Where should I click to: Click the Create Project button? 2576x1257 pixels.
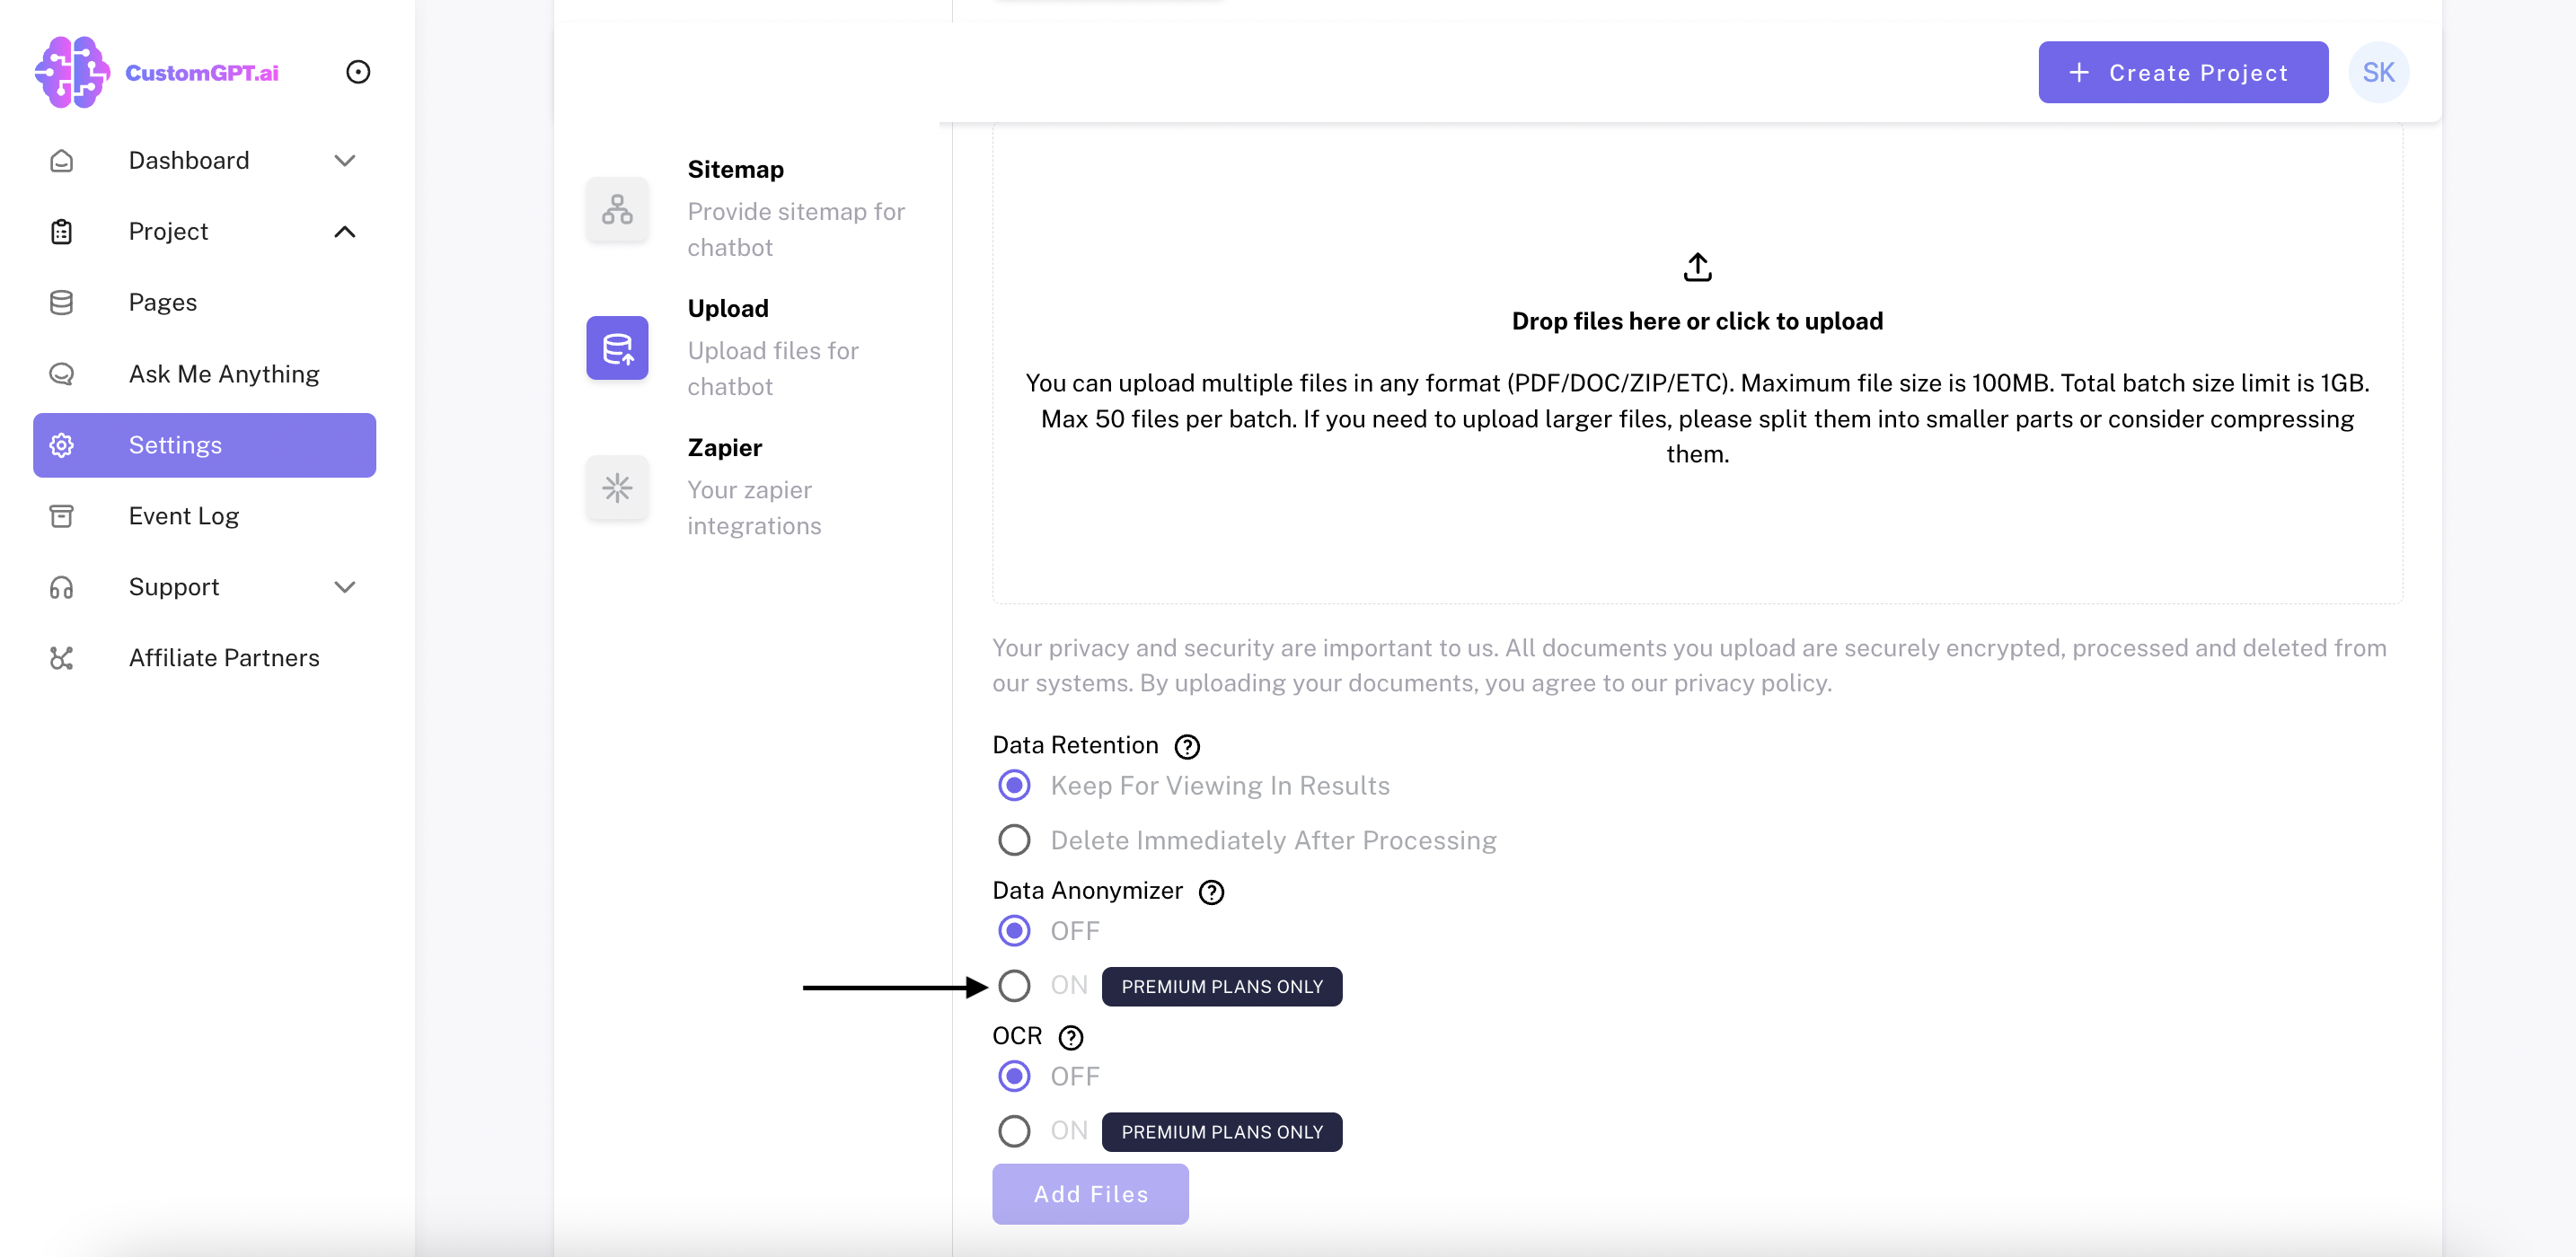2183,72
